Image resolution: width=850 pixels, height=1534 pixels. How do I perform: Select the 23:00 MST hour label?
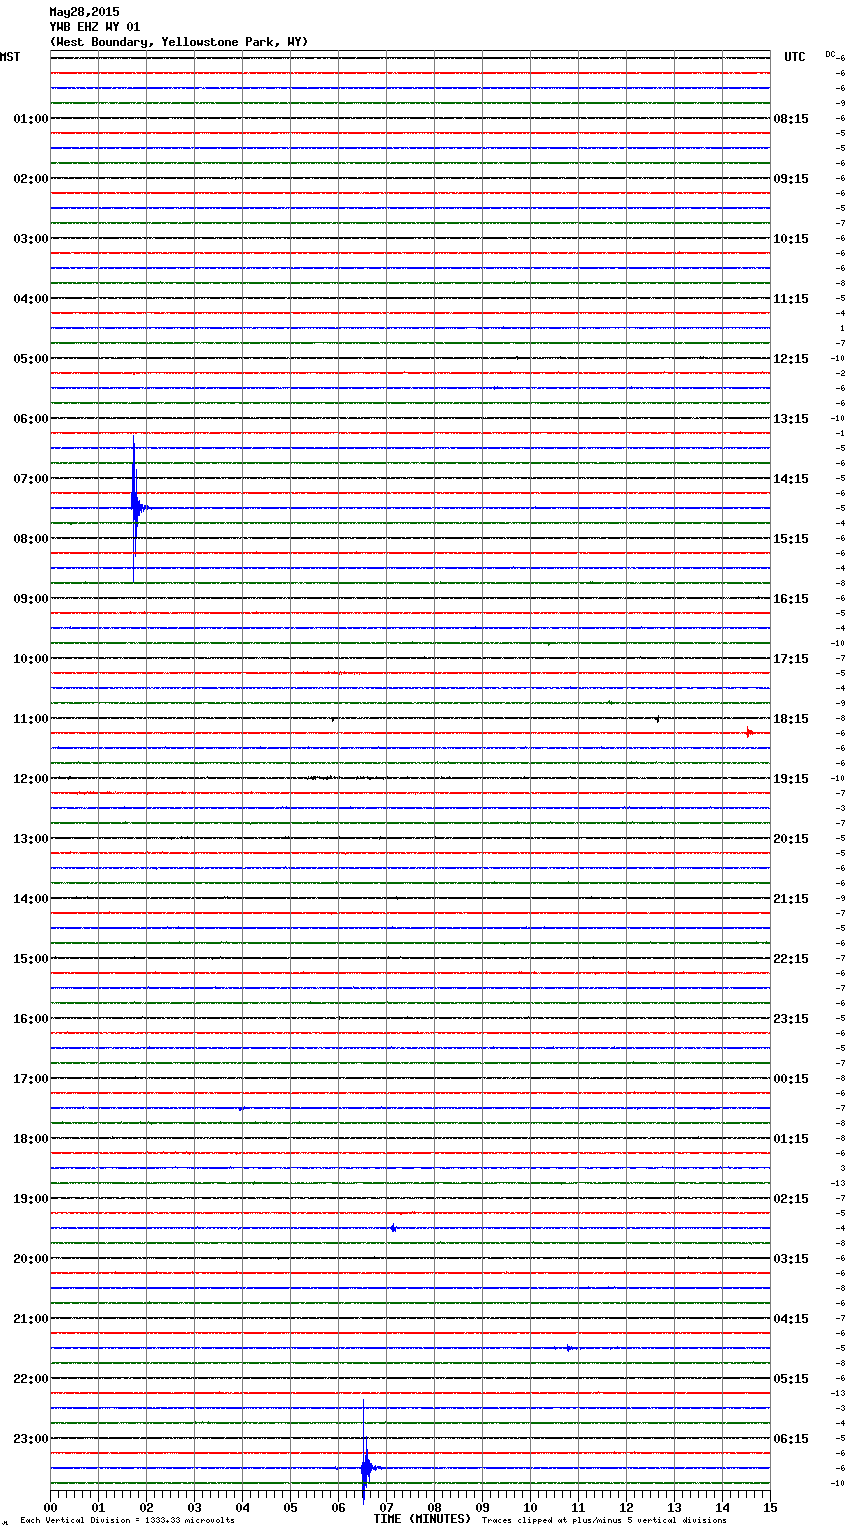[x=31, y=1439]
